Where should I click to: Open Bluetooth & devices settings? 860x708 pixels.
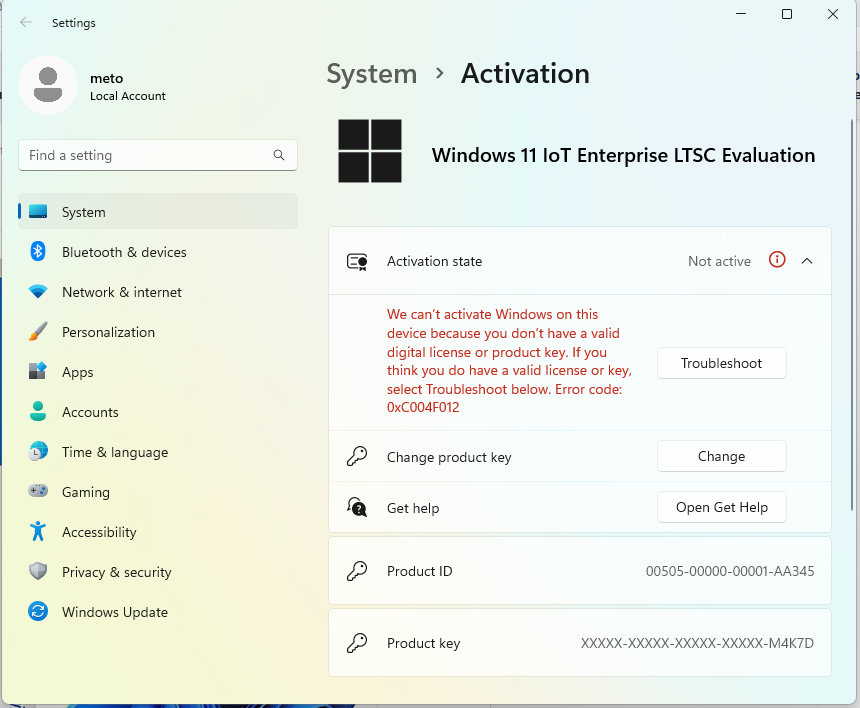pos(158,252)
